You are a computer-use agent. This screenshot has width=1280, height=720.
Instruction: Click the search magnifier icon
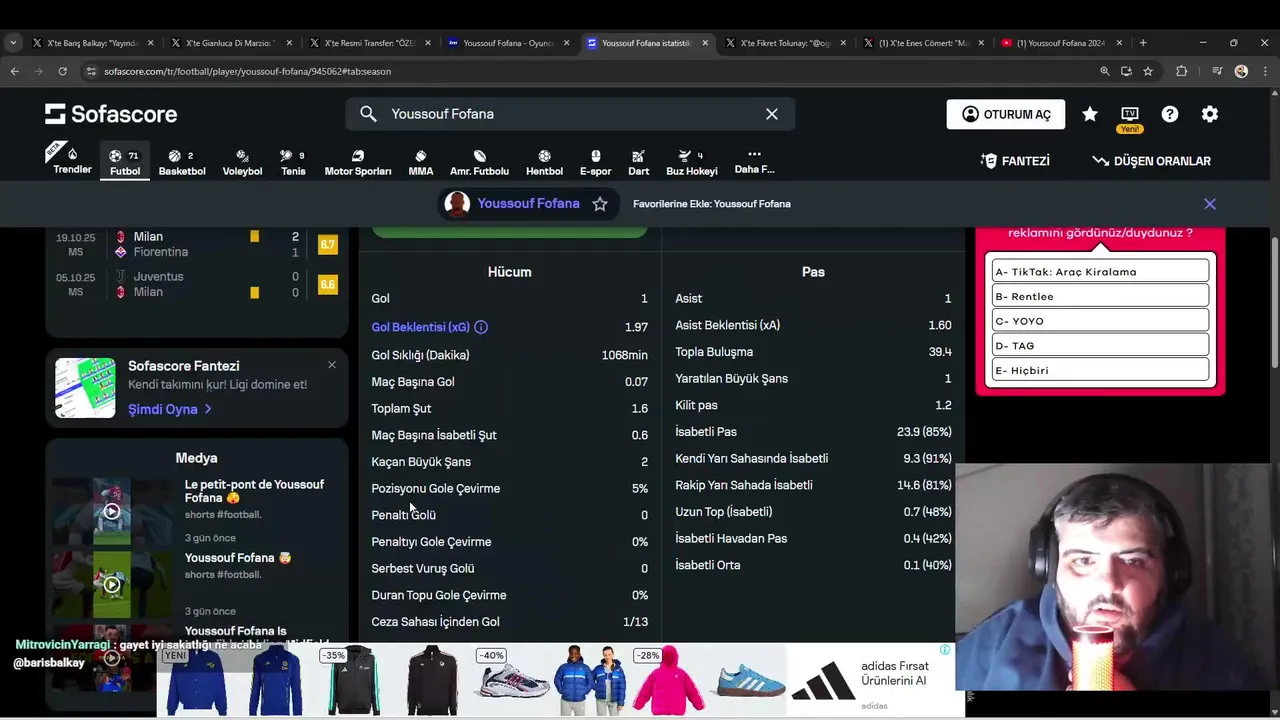[x=368, y=114]
